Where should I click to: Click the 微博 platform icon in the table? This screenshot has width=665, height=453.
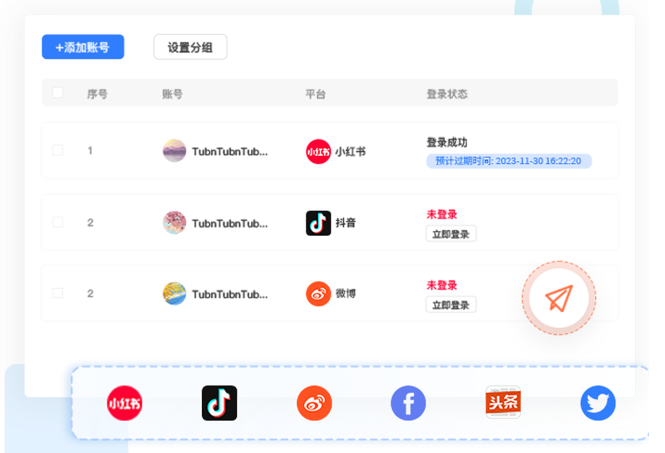[x=318, y=294]
